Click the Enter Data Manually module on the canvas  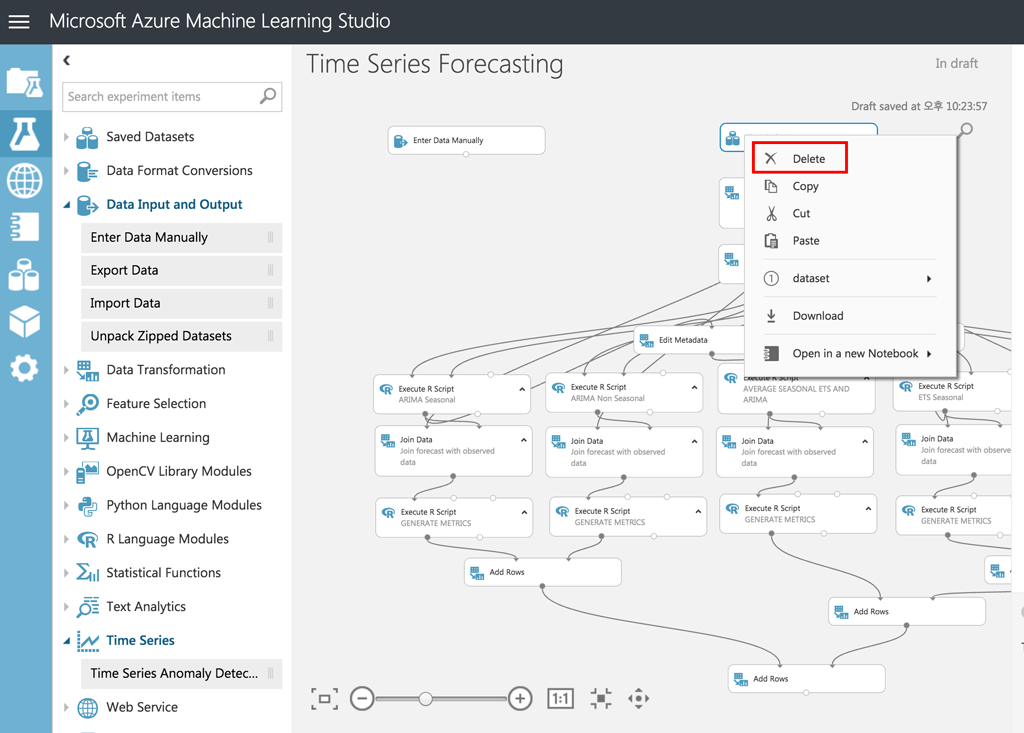[466, 140]
